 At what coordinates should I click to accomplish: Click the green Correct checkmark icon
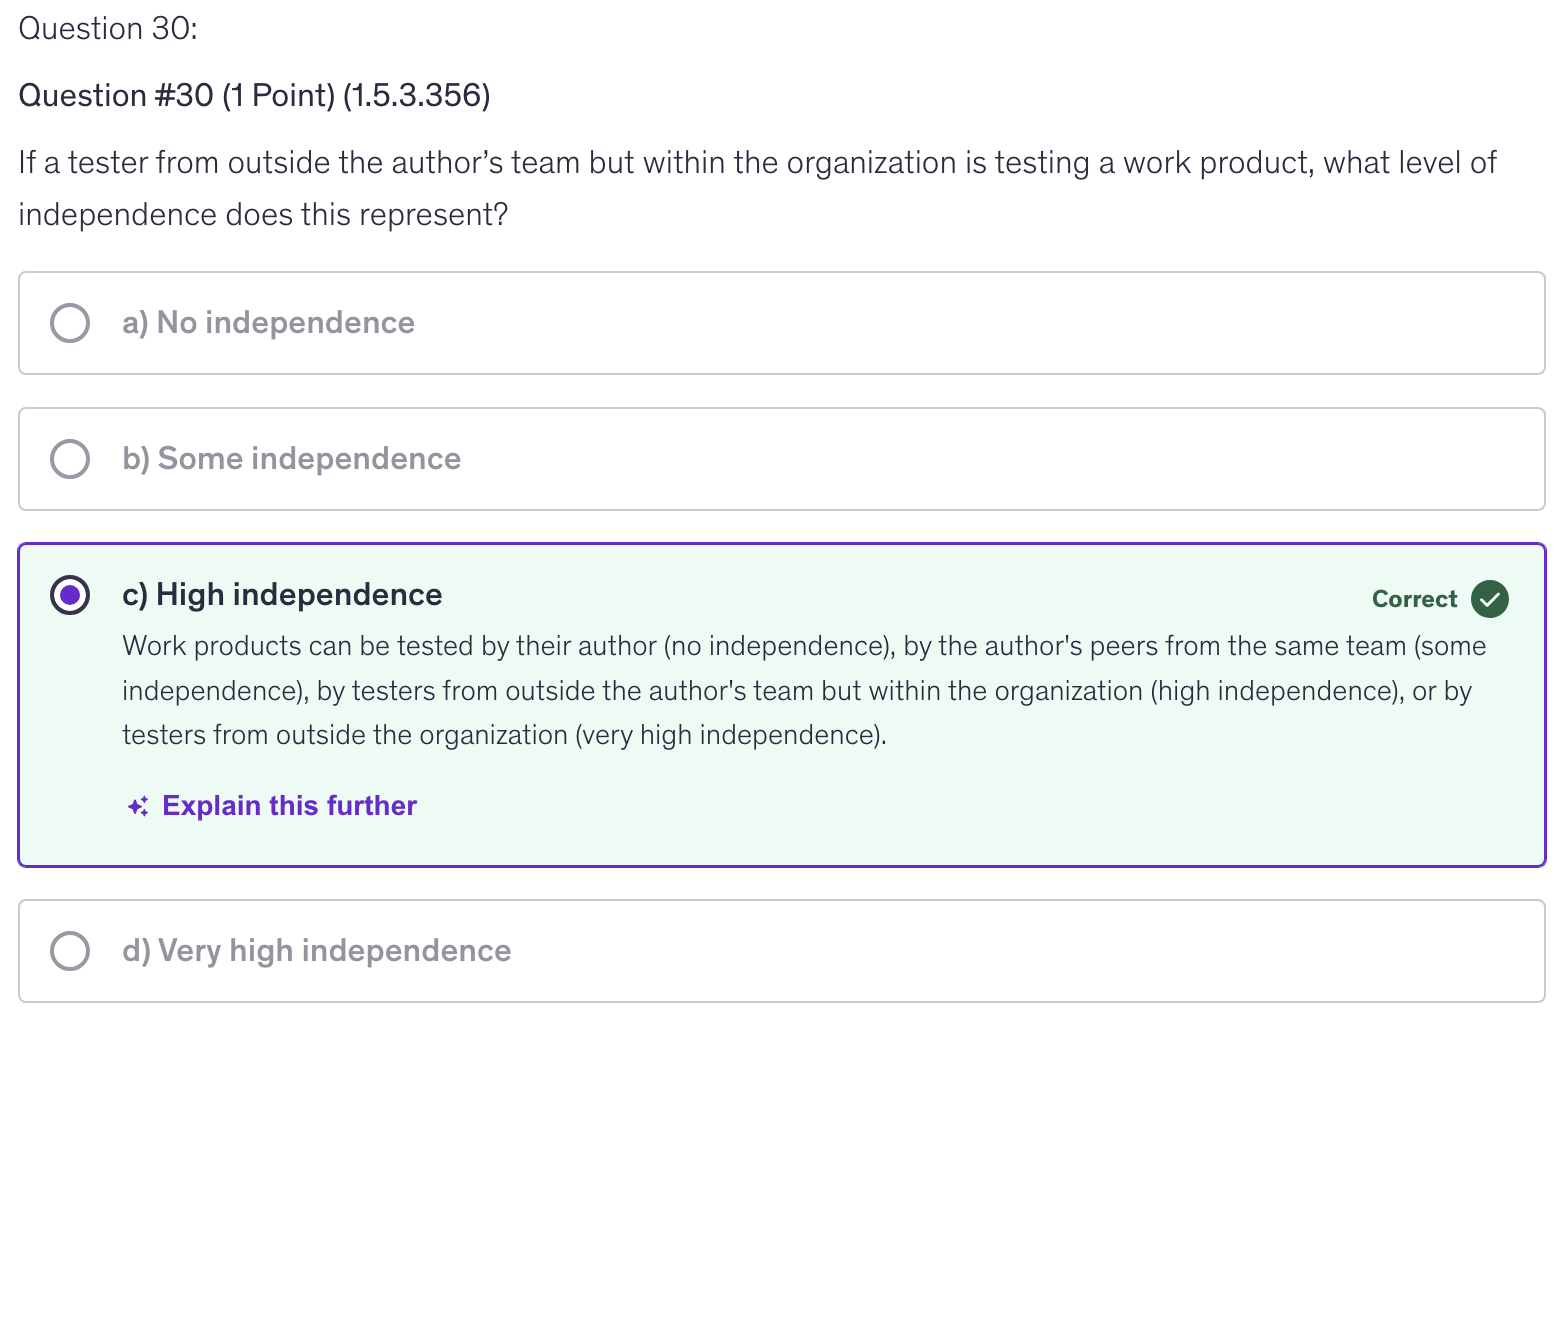point(1489,599)
